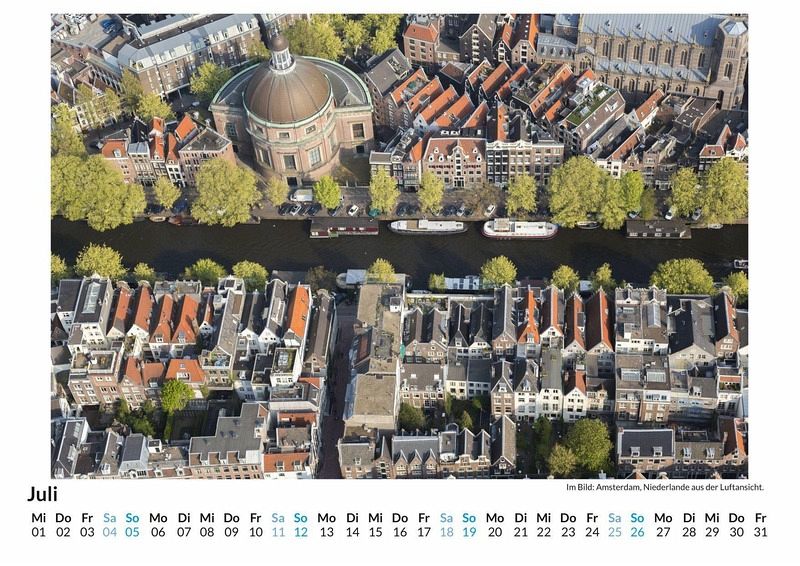Click date 23 in the calendar row
The width and height of the screenshot is (800, 566).
point(568,532)
